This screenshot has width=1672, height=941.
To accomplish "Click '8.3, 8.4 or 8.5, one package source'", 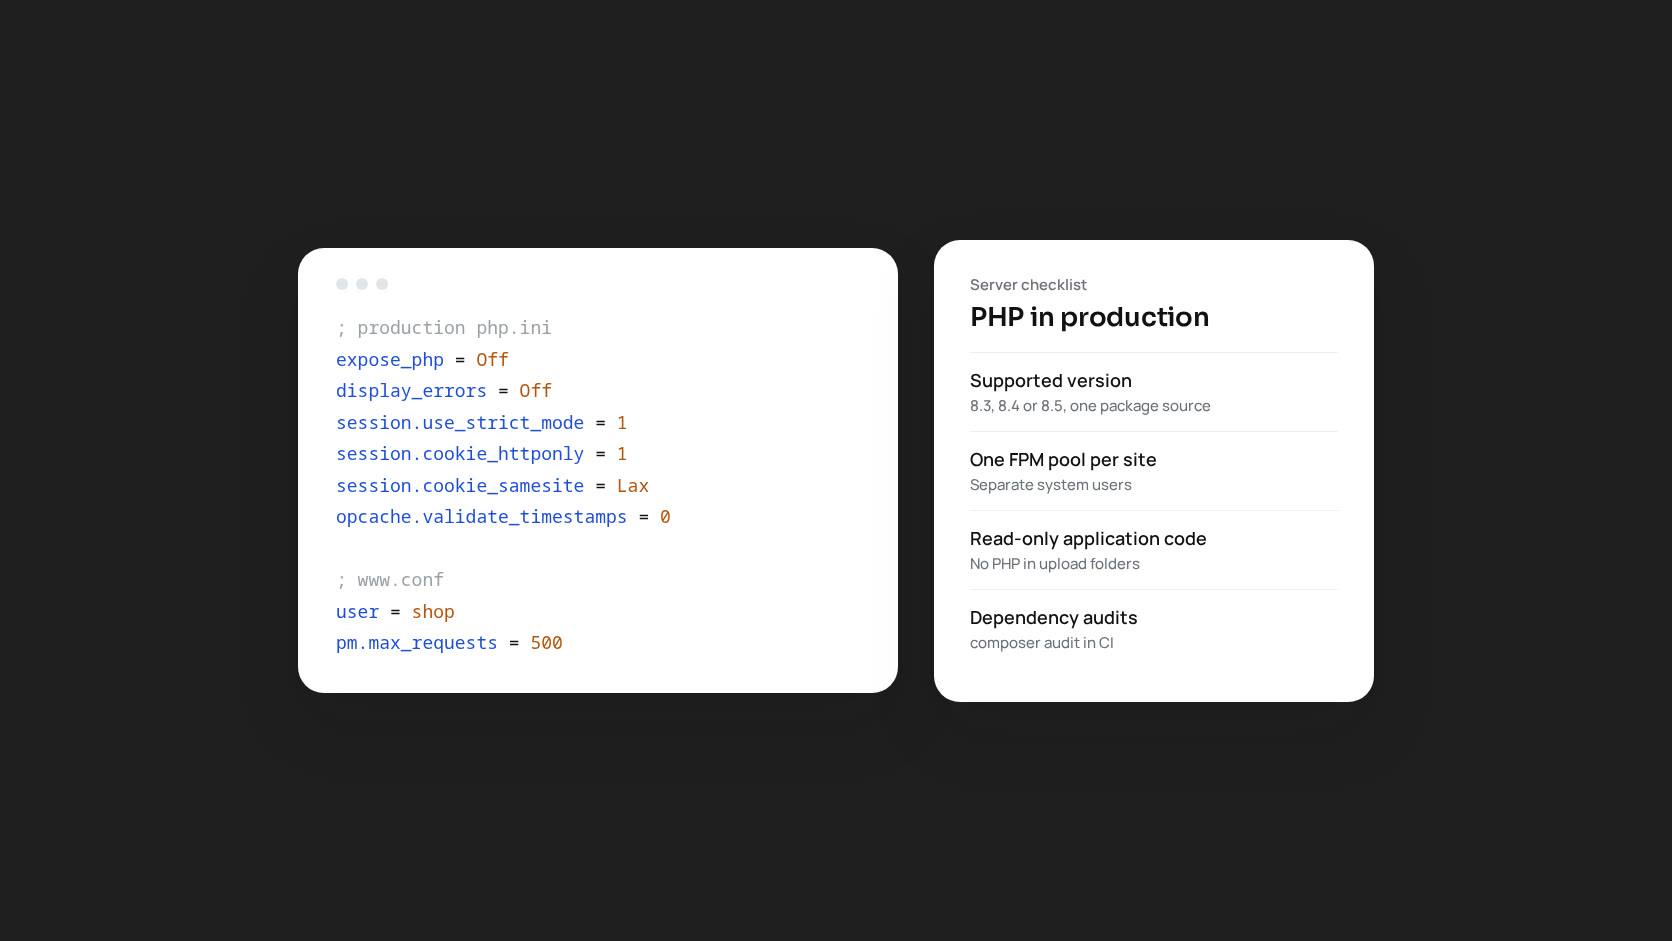I will [x=1090, y=406].
